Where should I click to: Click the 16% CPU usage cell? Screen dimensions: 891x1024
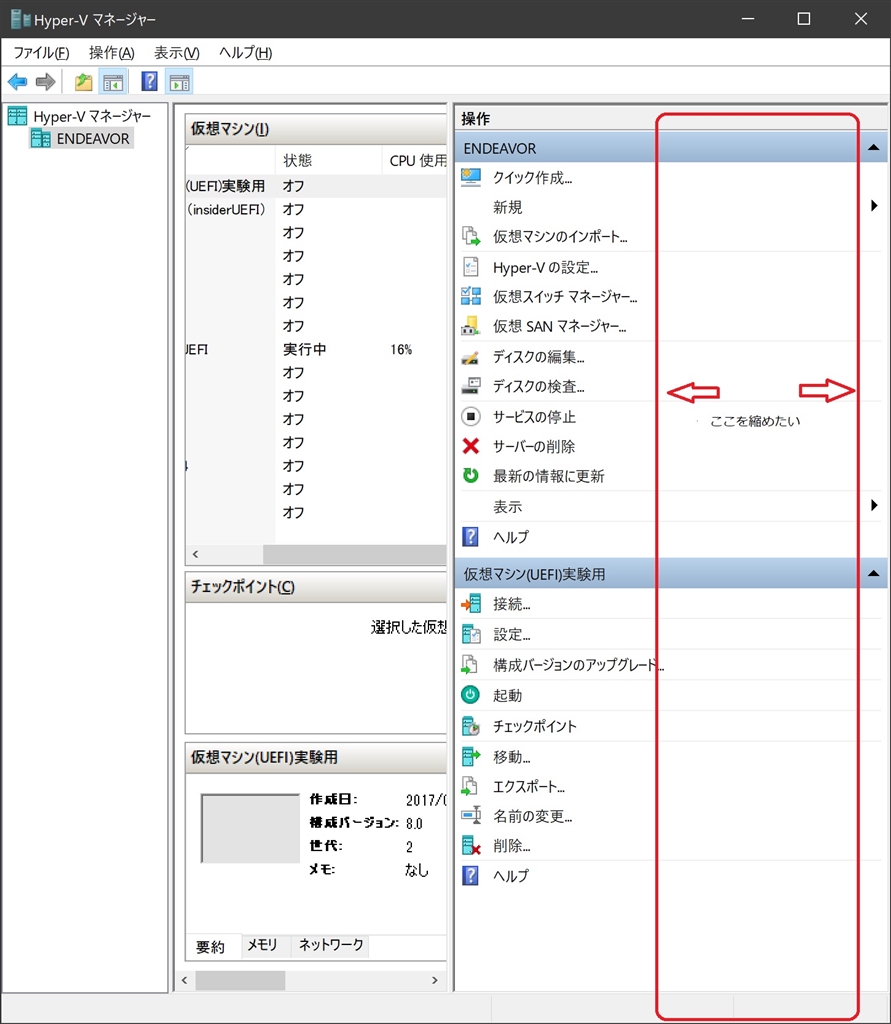click(x=401, y=349)
